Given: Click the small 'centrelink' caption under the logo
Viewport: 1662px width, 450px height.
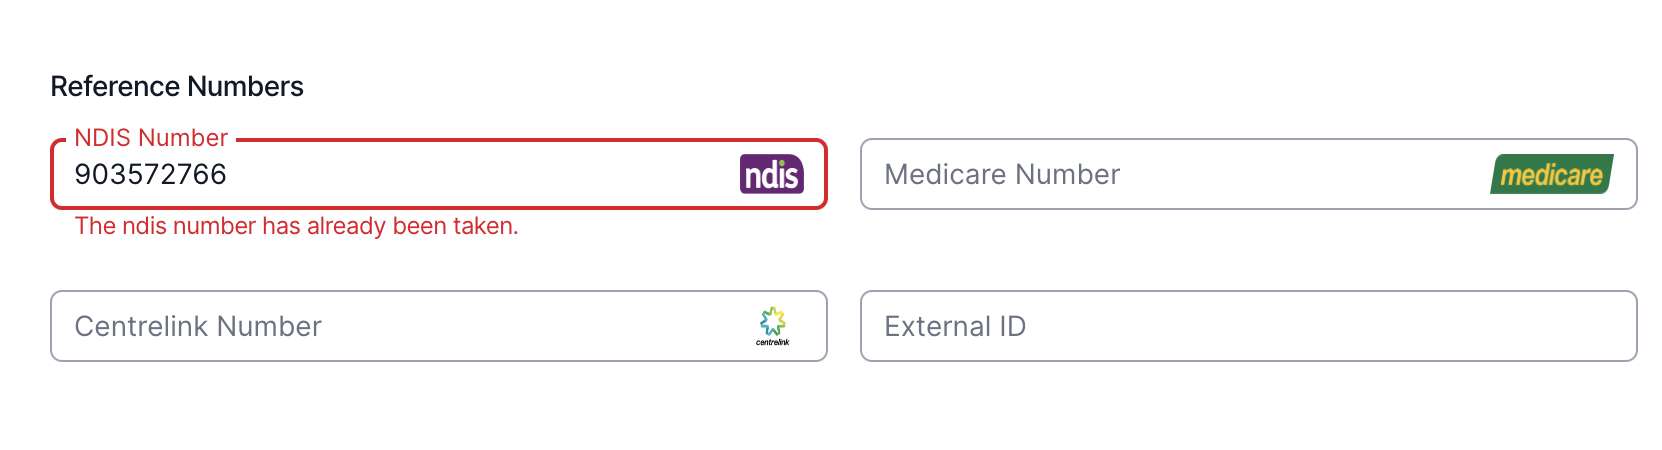Looking at the screenshot, I should [x=773, y=342].
